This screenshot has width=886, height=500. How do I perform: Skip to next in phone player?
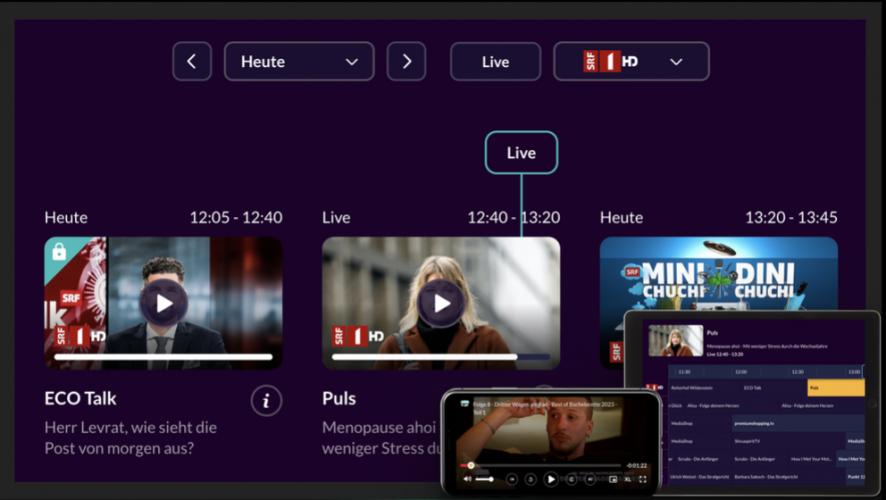click(590, 479)
